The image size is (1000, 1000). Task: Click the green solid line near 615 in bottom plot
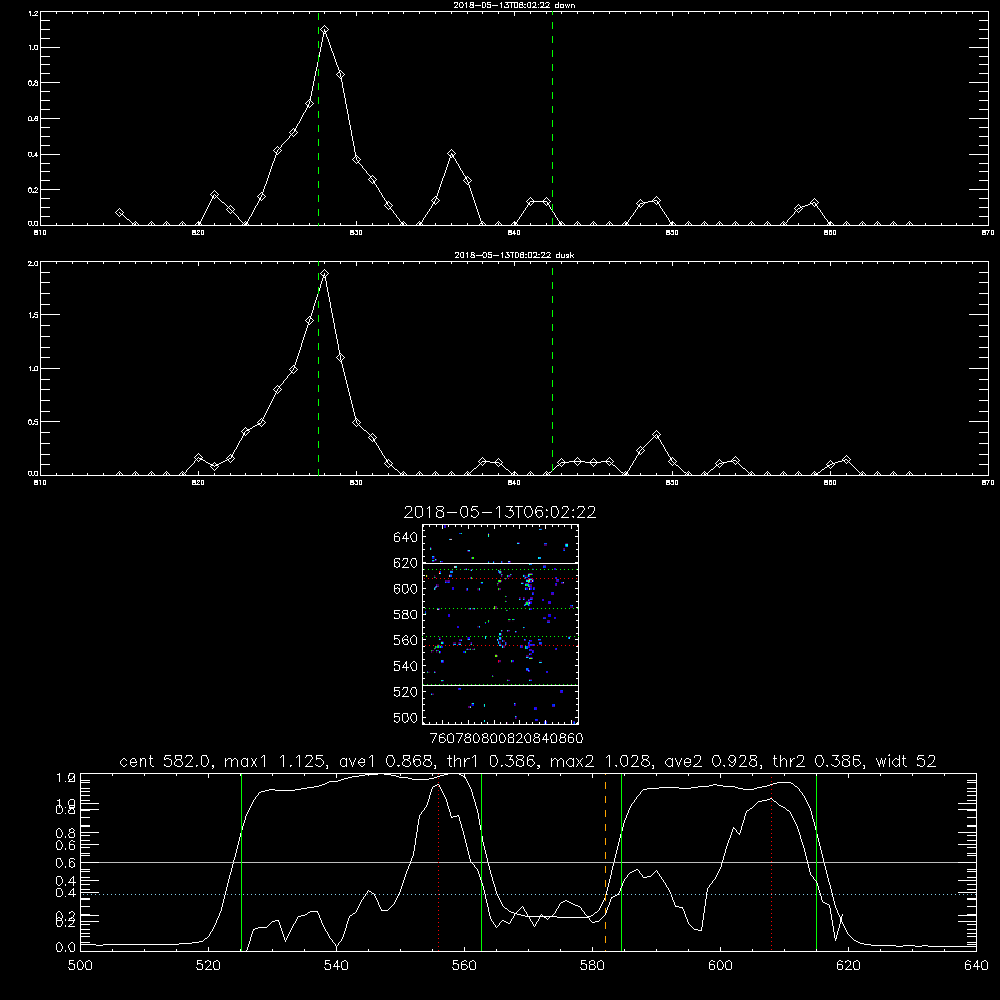point(816,861)
